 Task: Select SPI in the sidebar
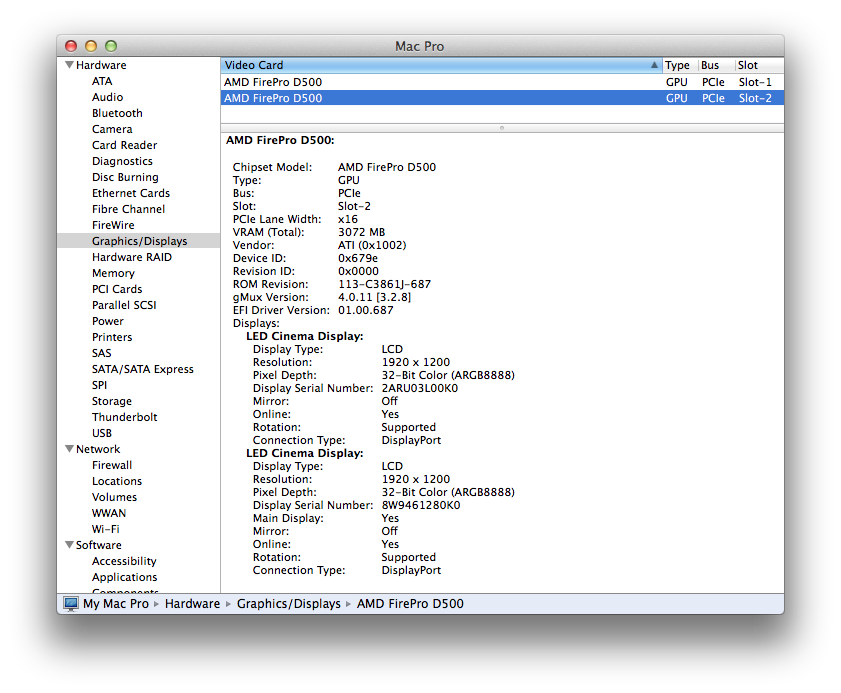[99, 385]
